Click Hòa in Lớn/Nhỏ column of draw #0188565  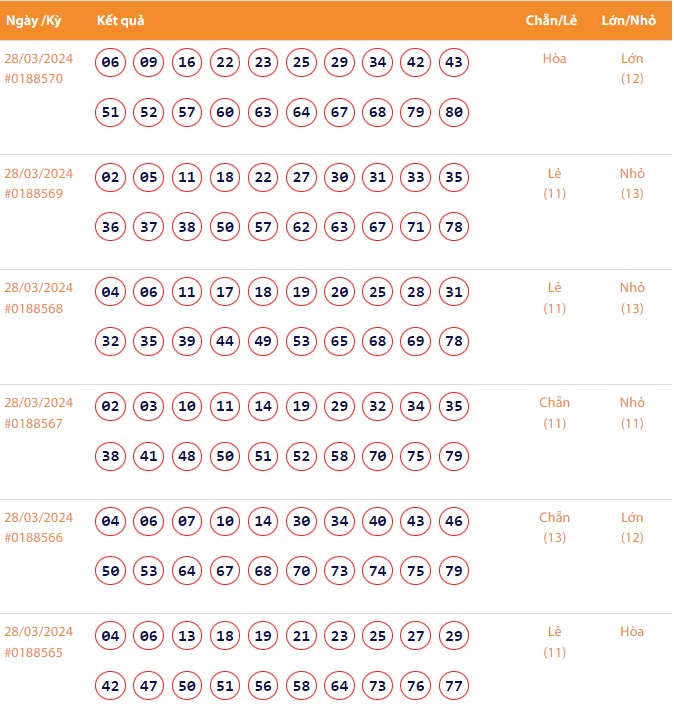click(631, 631)
